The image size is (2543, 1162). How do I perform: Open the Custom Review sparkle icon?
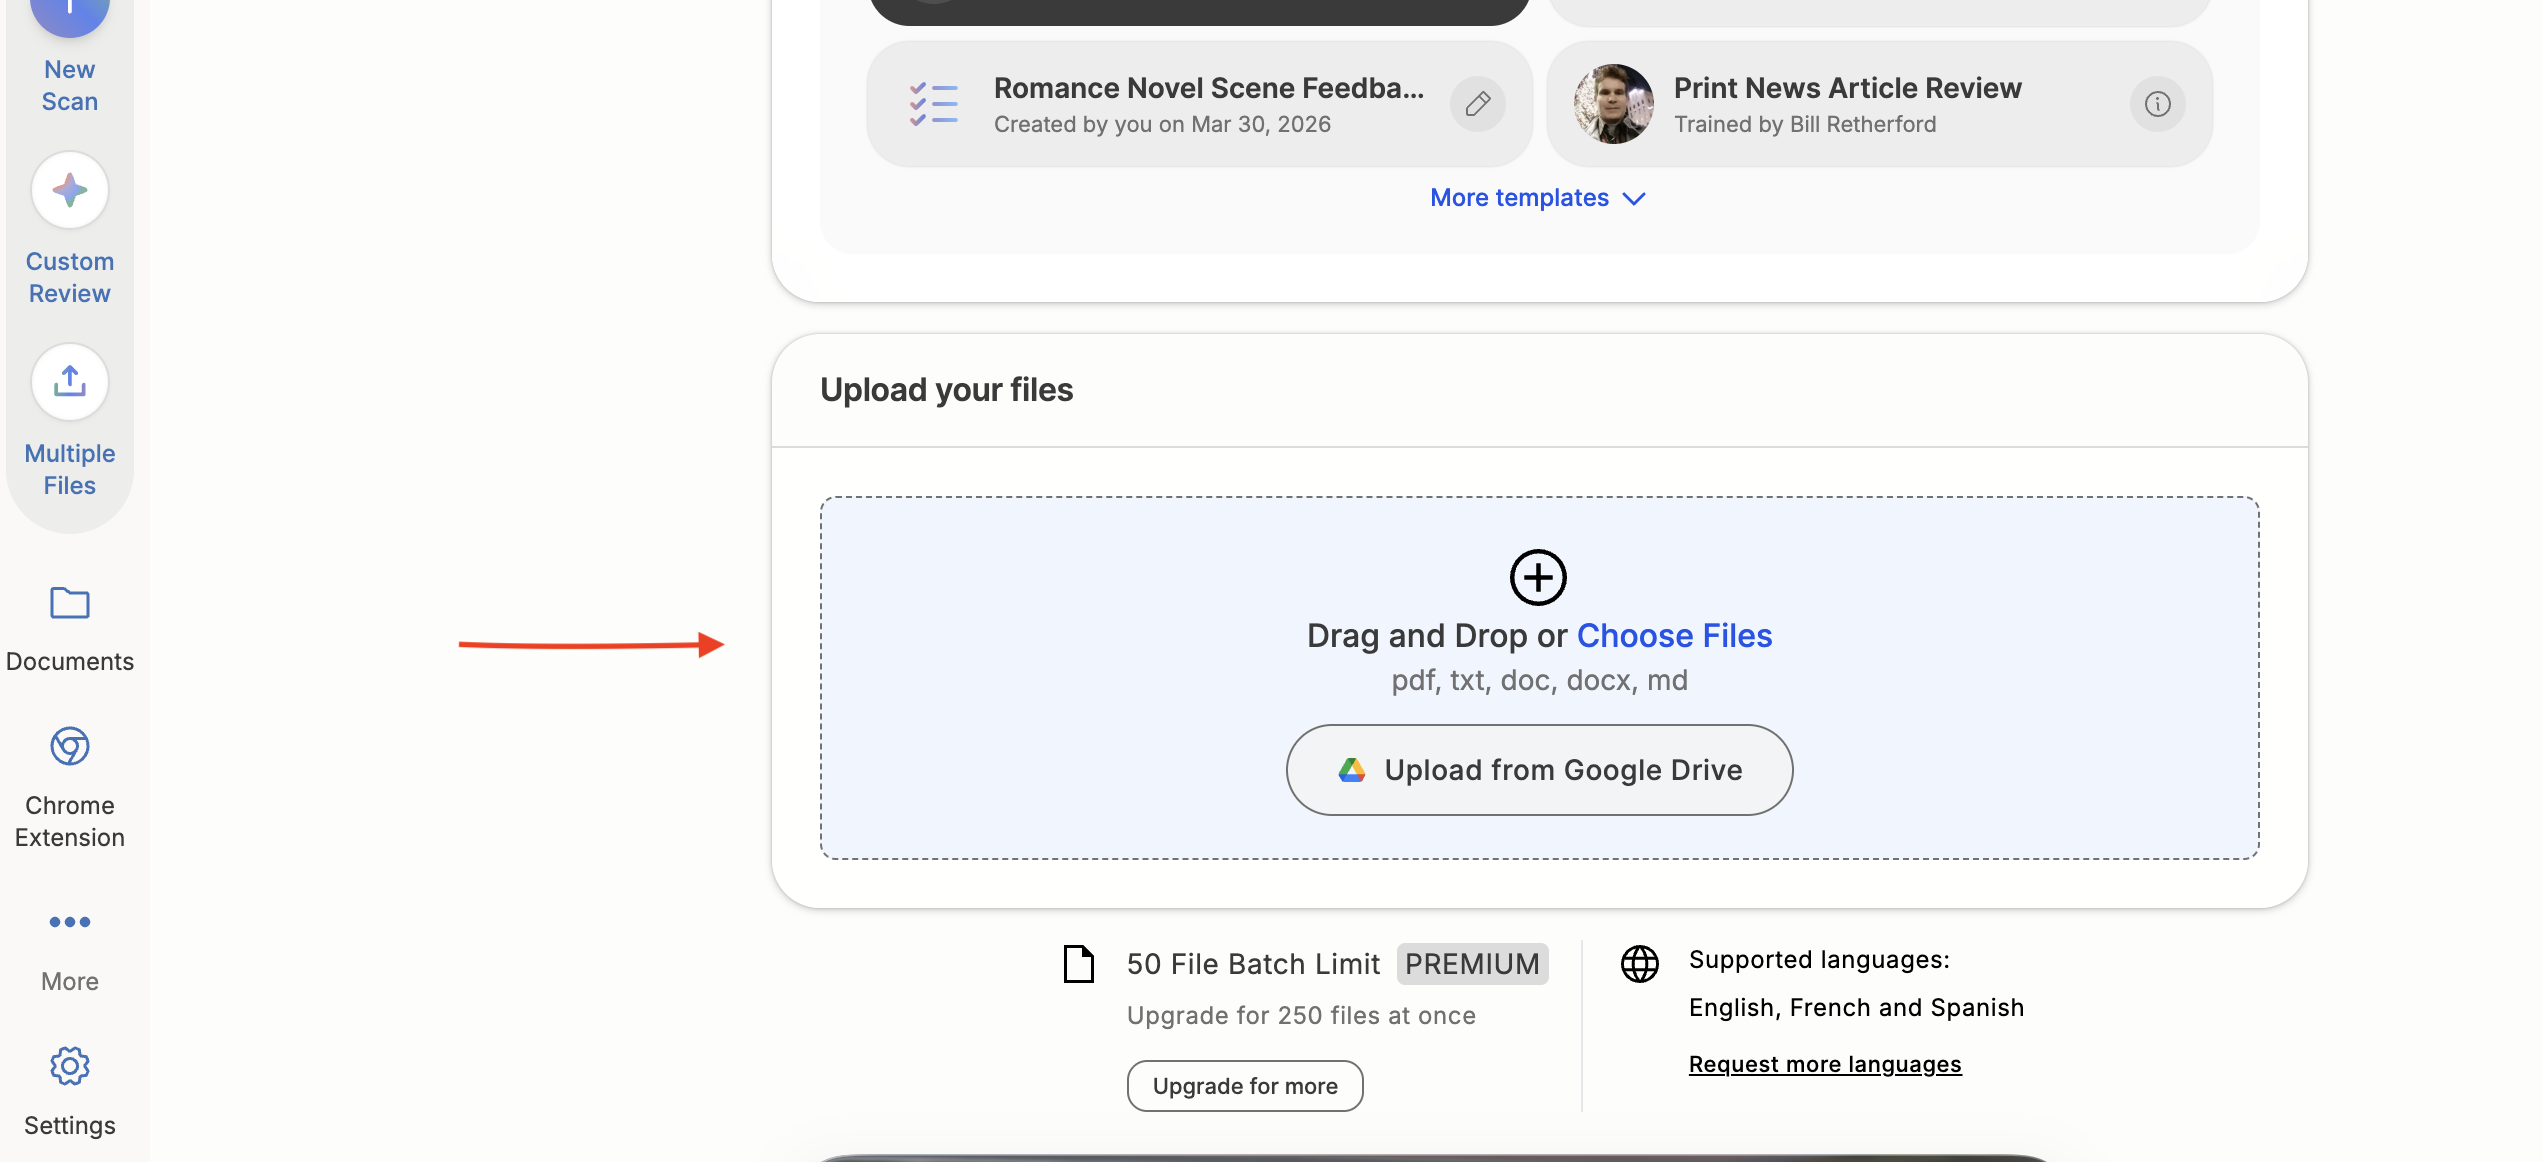tap(69, 190)
